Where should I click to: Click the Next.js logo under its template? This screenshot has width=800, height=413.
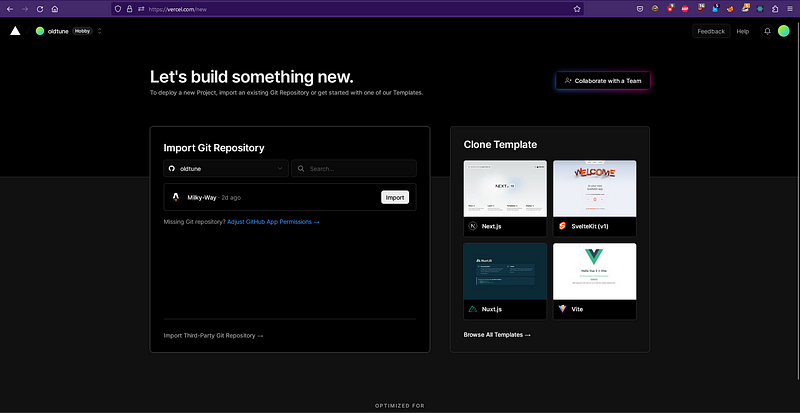point(472,226)
